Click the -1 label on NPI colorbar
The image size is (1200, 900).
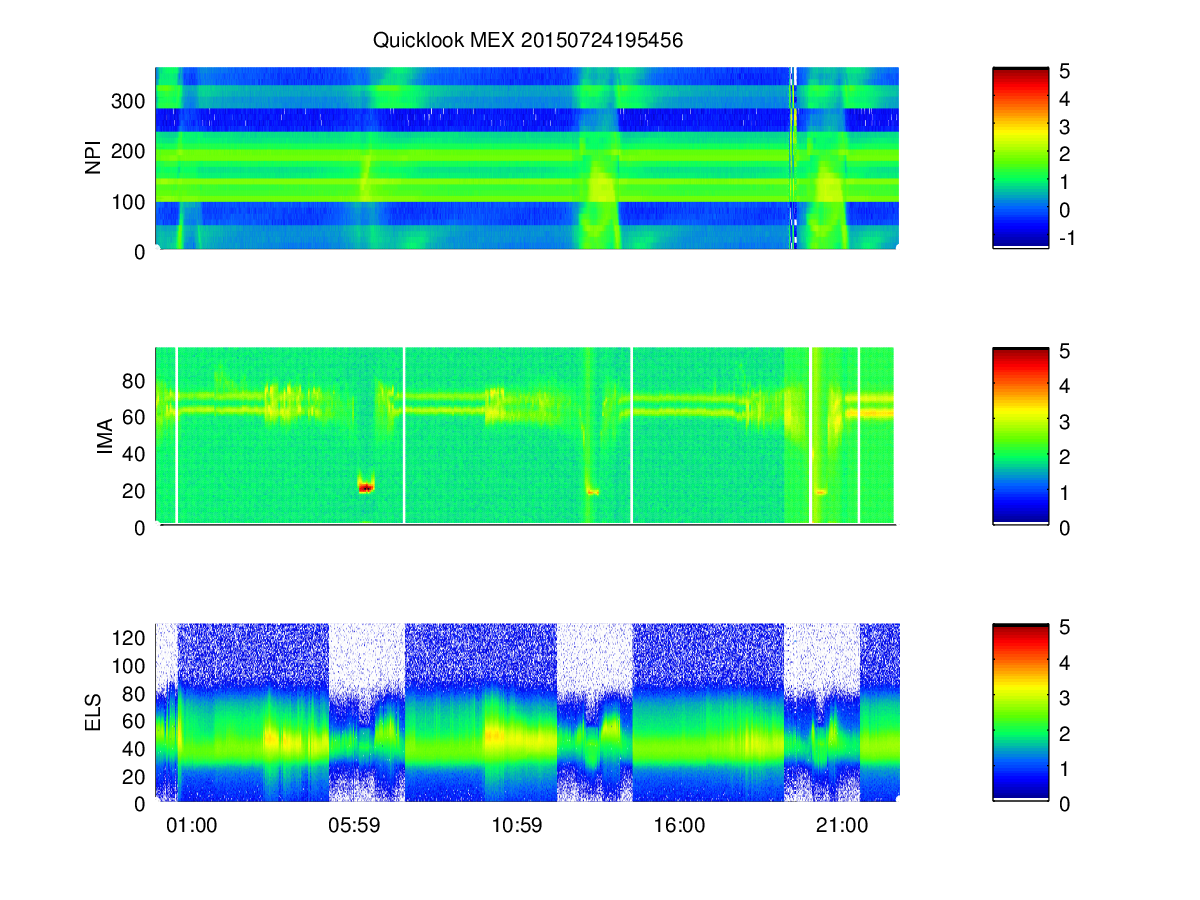(x=1066, y=237)
